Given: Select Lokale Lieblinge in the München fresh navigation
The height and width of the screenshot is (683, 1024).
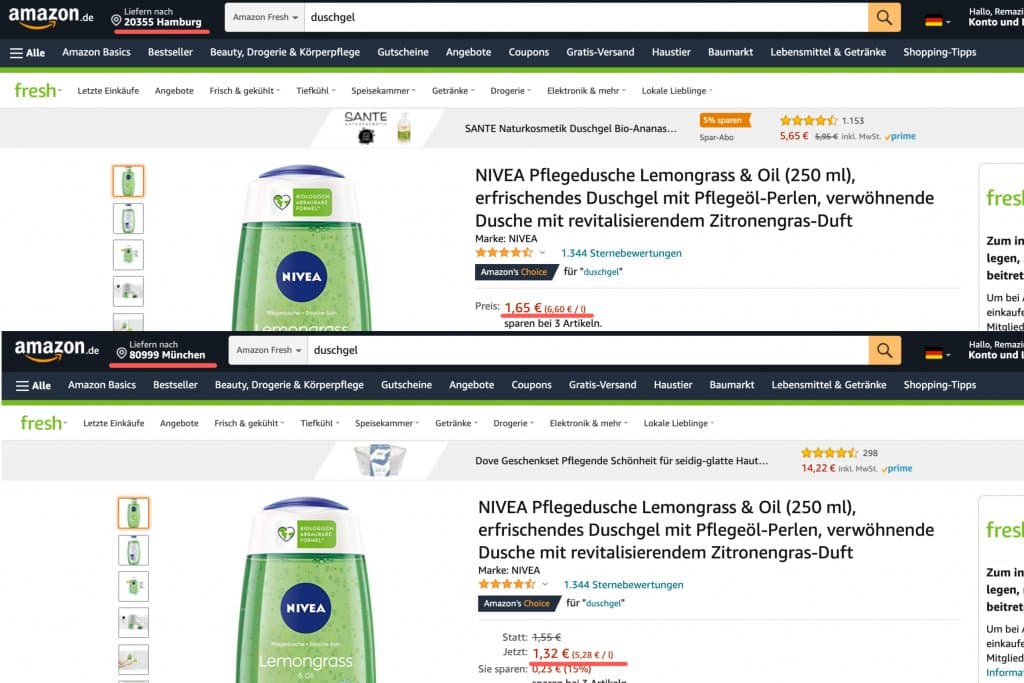Looking at the screenshot, I should coord(678,423).
